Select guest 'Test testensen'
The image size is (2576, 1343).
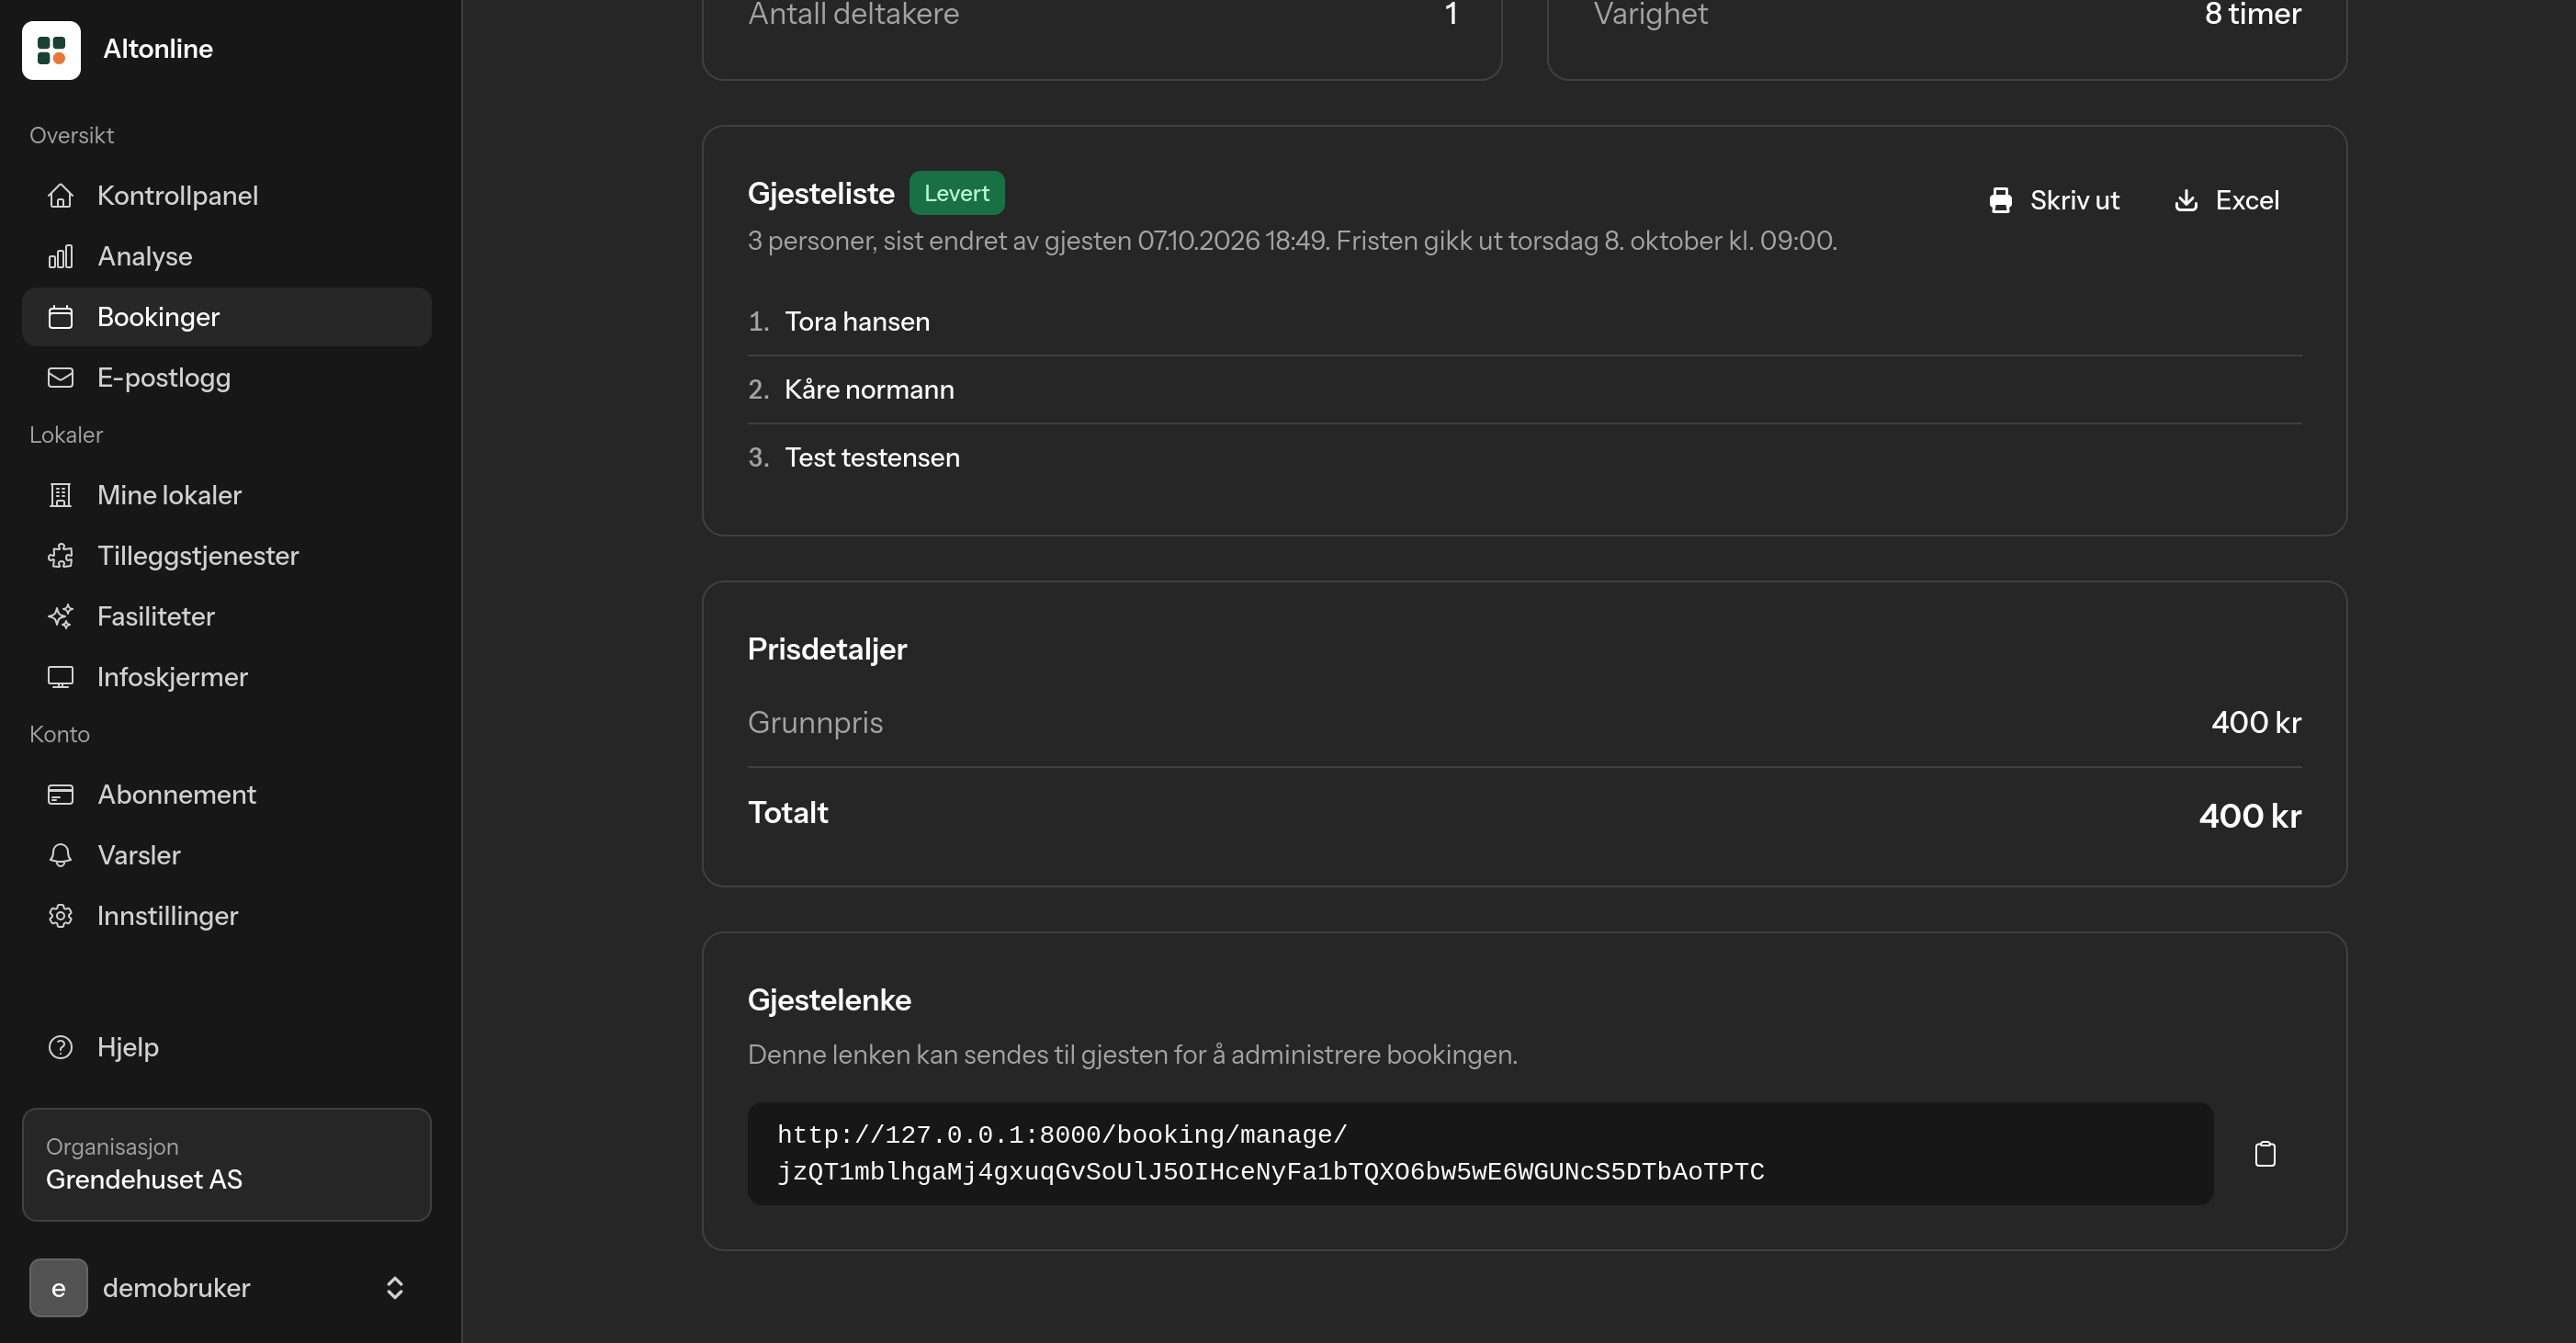click(872, 458)
